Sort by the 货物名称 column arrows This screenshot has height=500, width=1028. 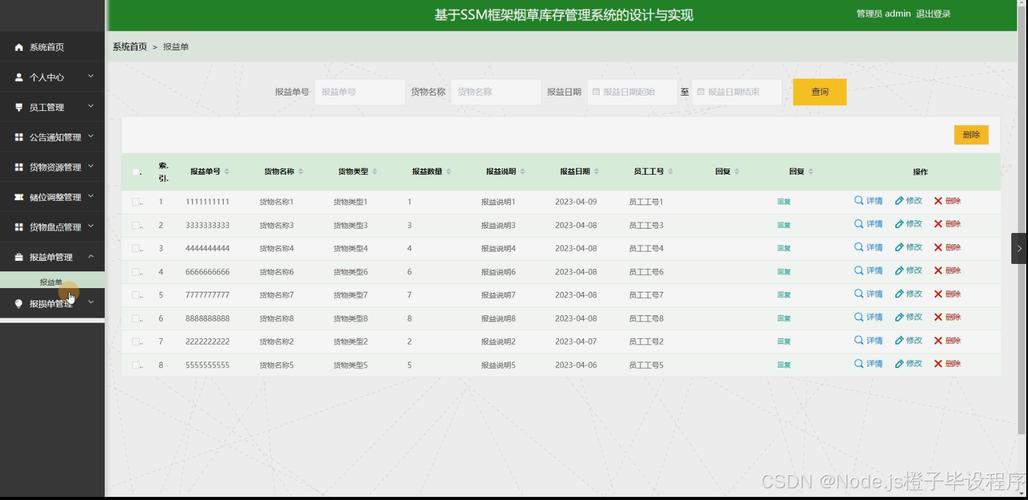[301, 172]
